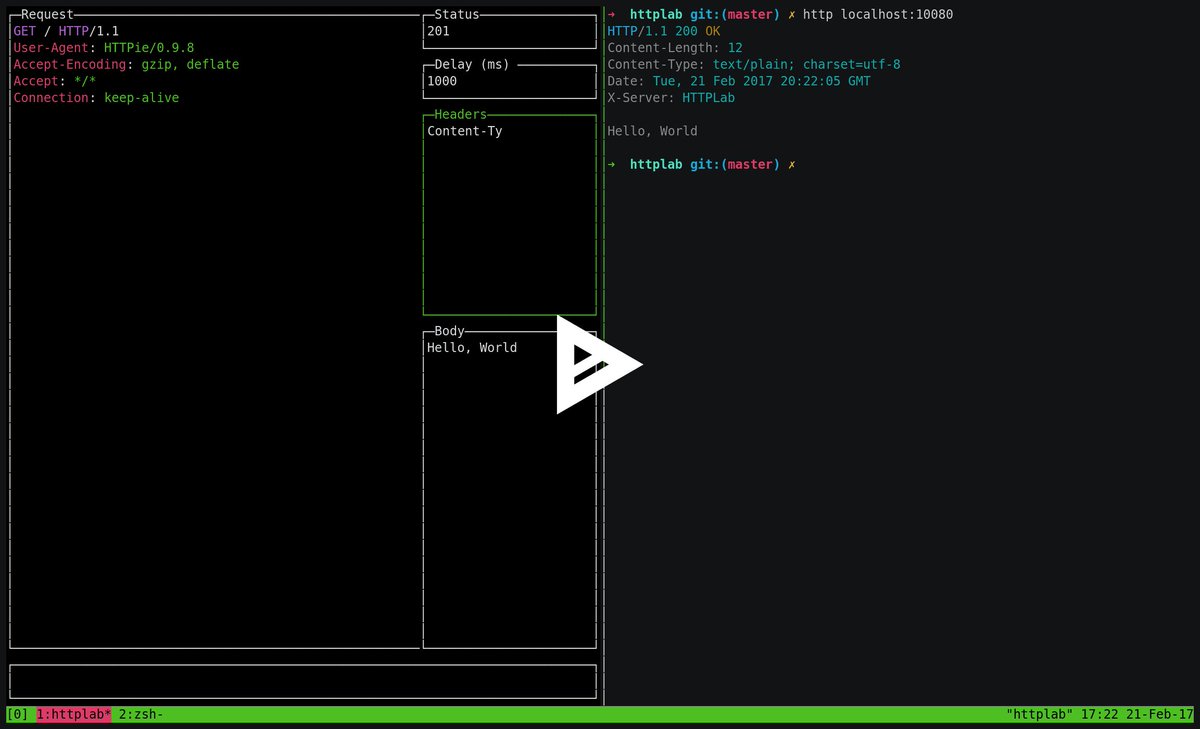Screen dimensions: 1200x729
Task: Edit the Content-Ty header entry
Action: [464, 131]
